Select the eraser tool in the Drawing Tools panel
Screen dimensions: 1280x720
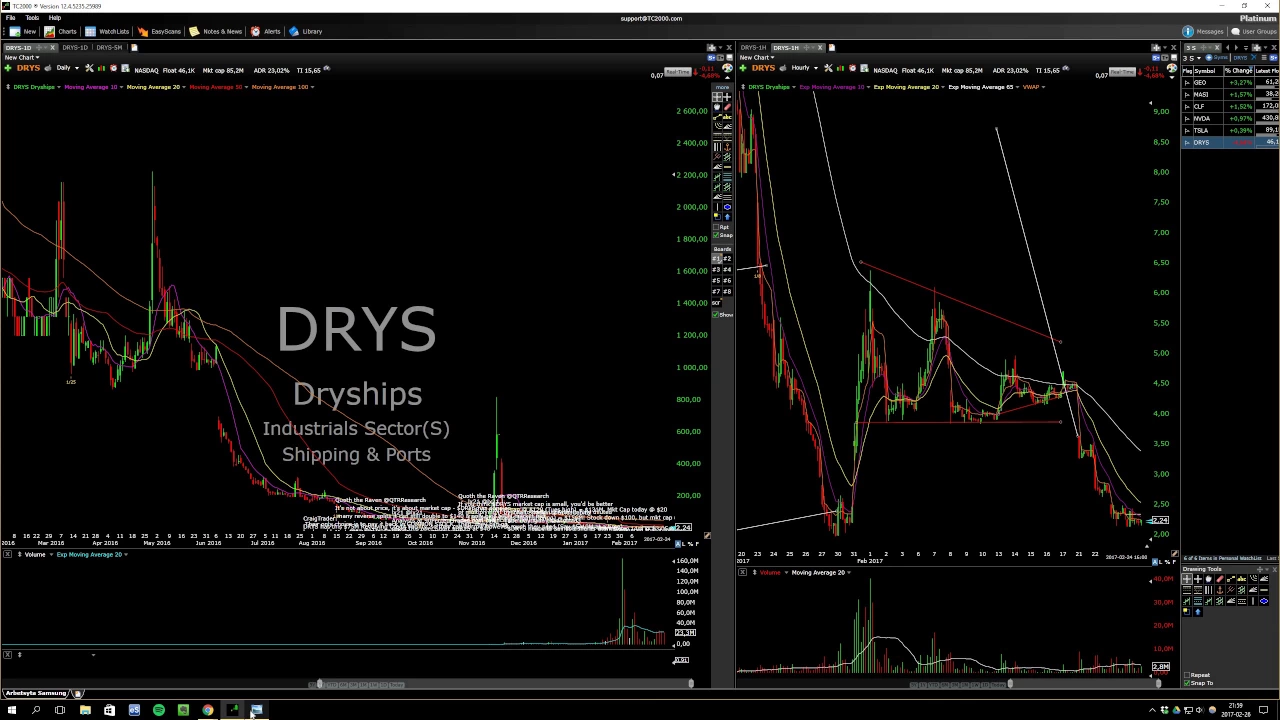coord(1220,579)
